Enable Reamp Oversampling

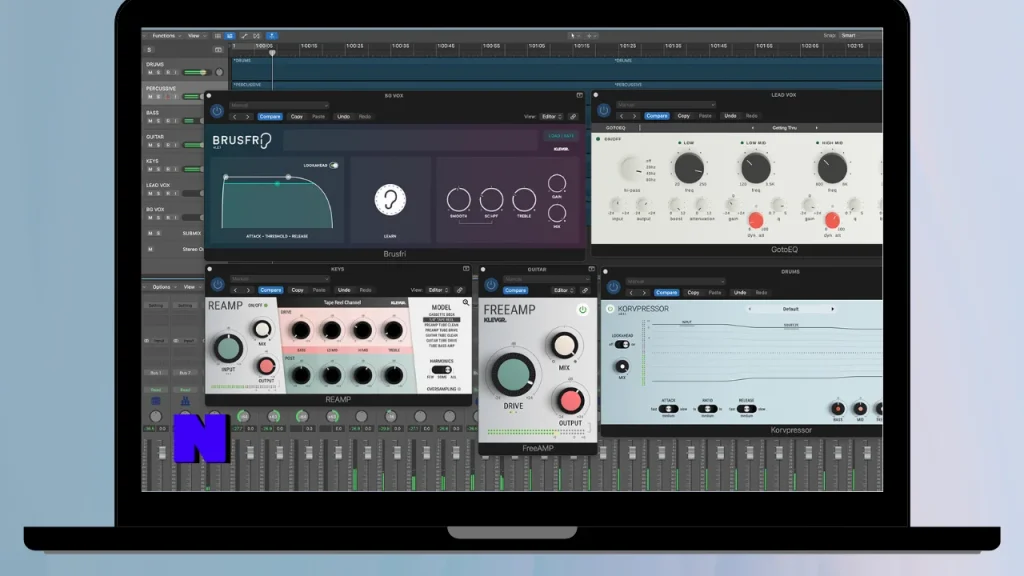(459, 389)
